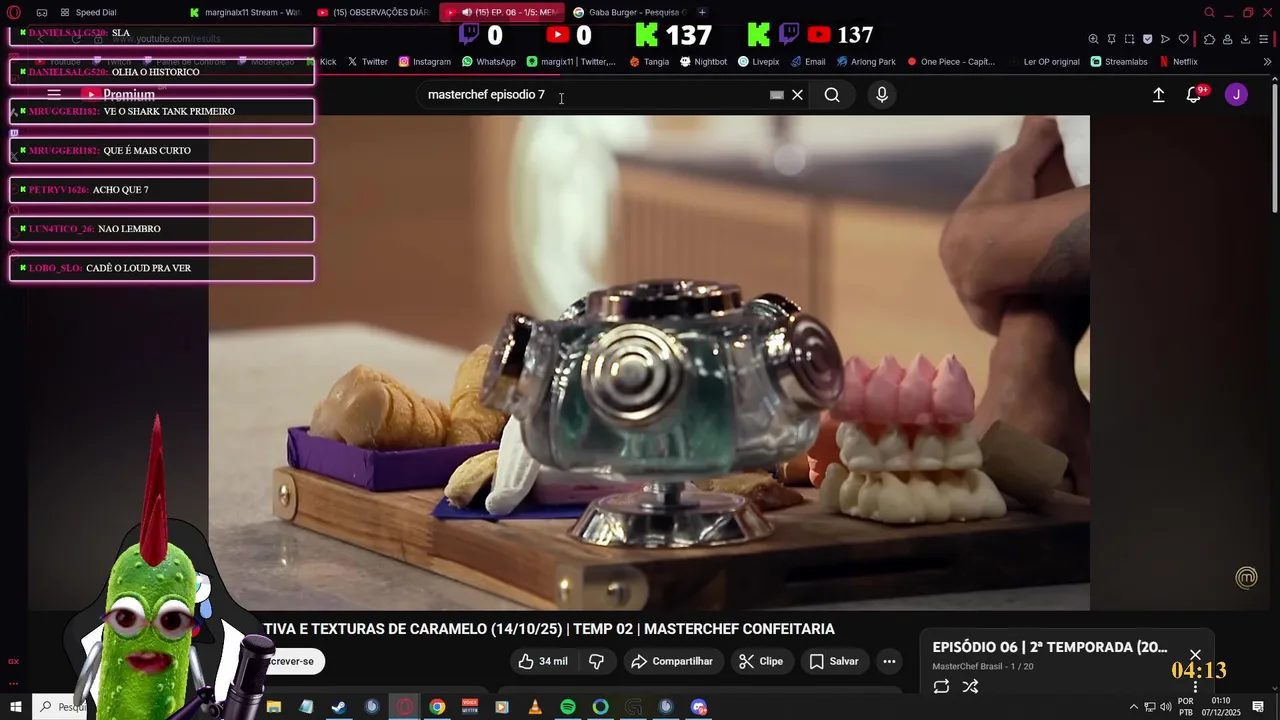Open playlist options three-dot menu

coord(1195,688)
